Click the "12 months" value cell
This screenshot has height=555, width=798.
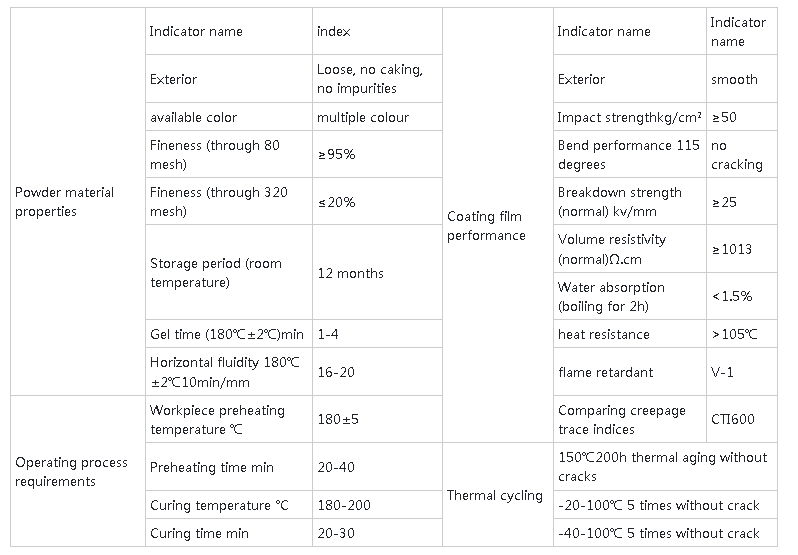coord(350,273)
